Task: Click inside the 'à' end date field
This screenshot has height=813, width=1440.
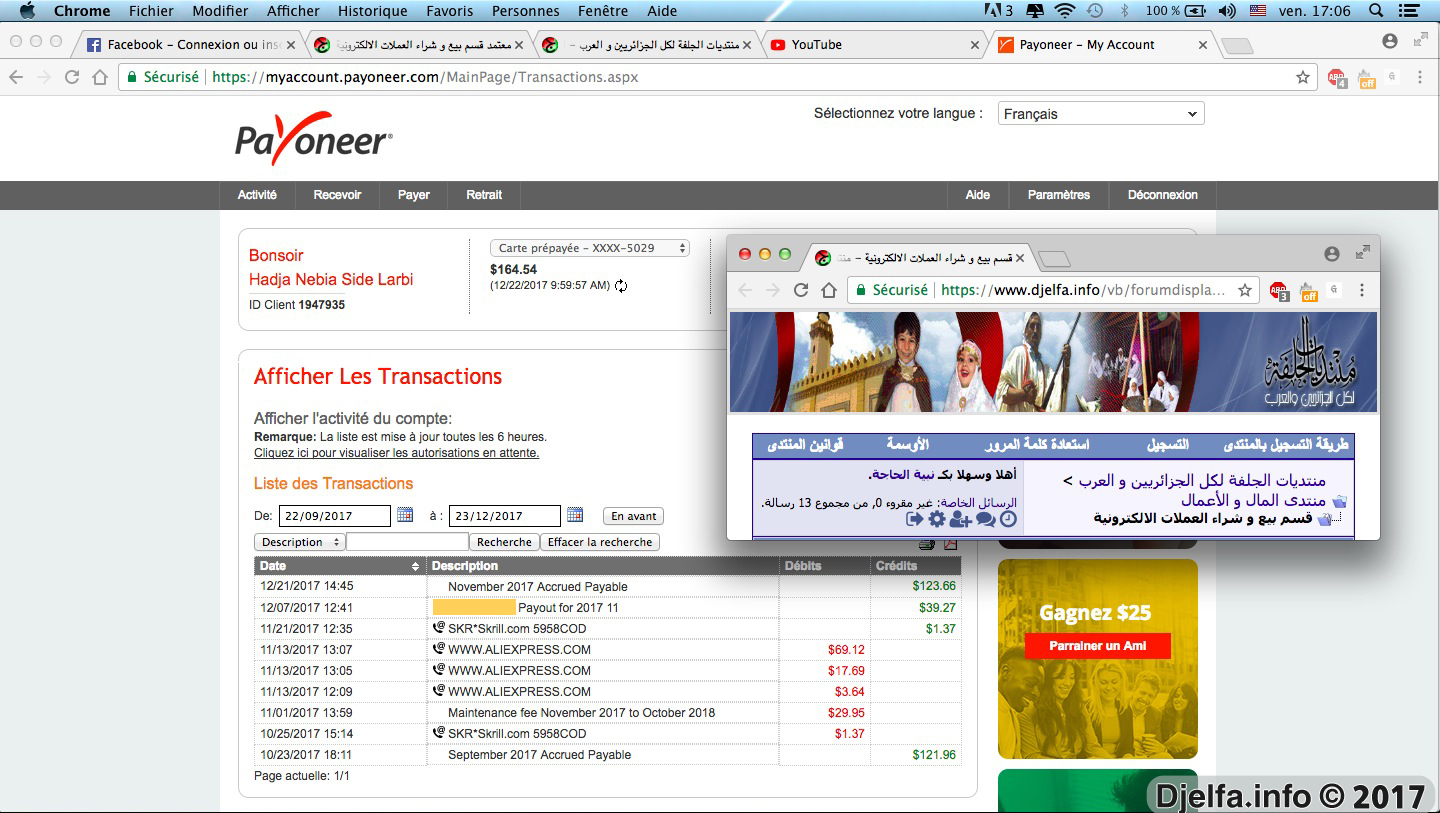Action: point(505,516)
